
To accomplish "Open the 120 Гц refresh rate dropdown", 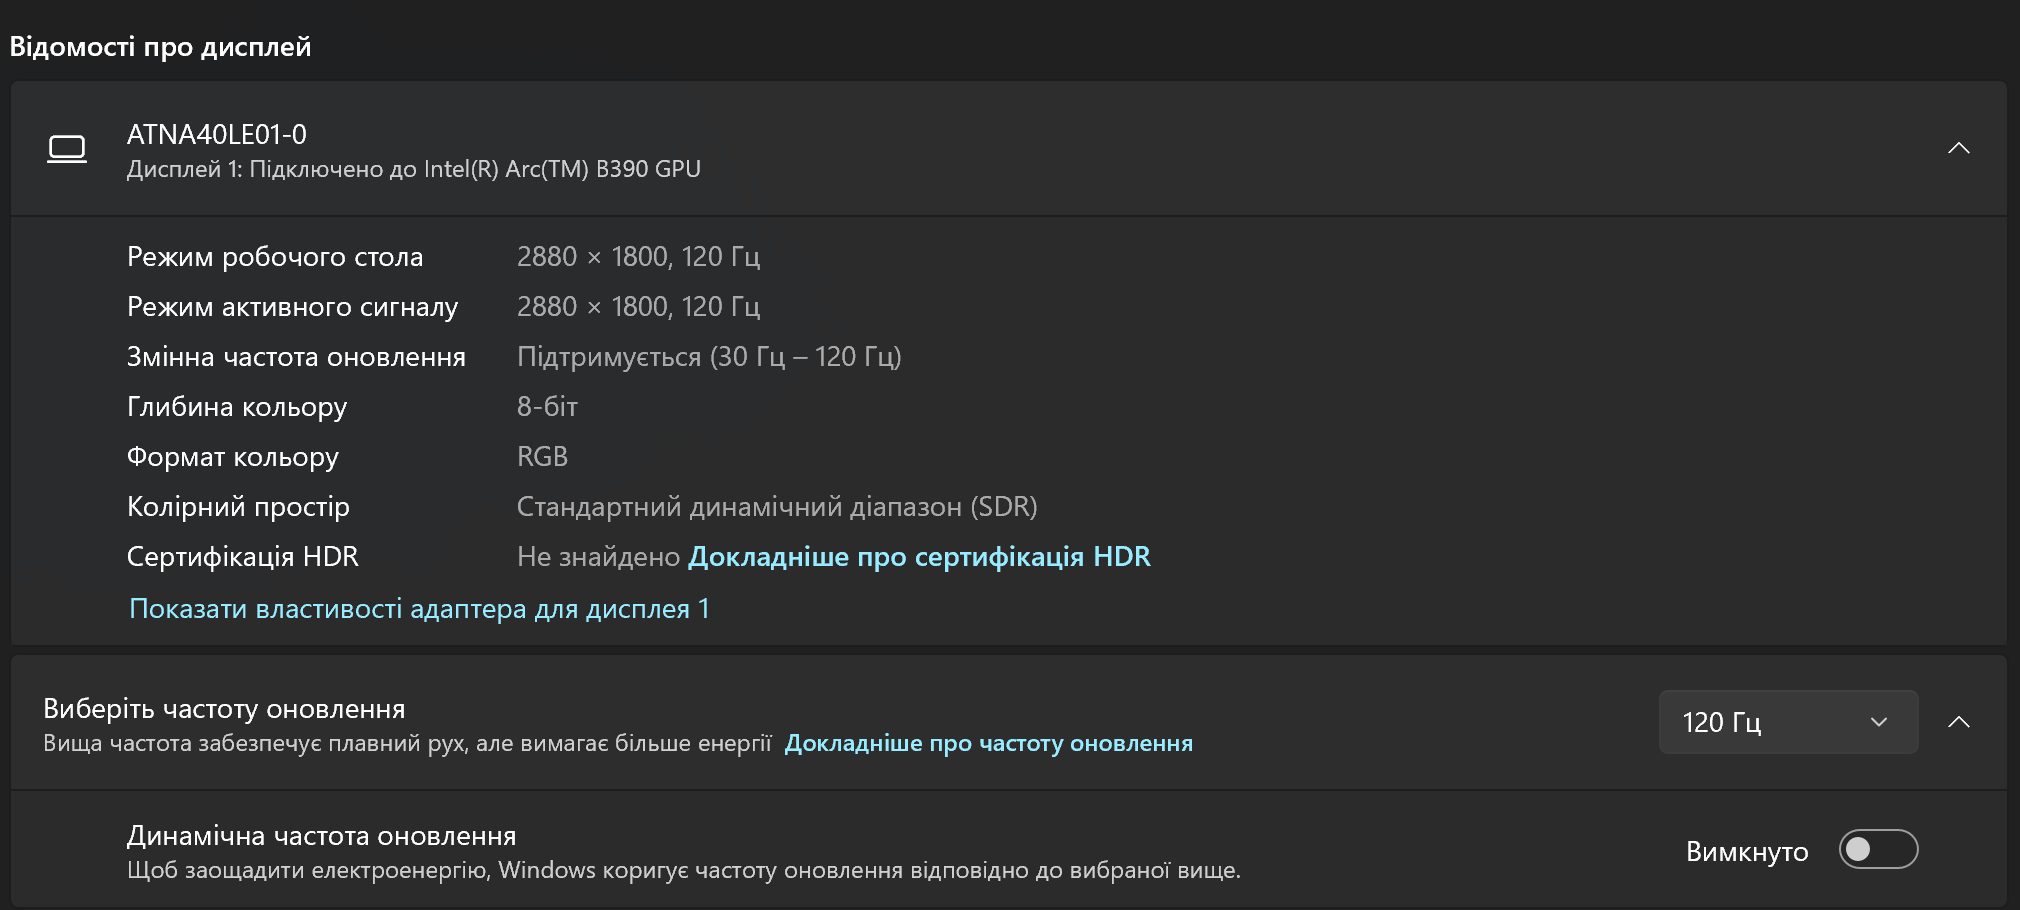I will [x=1787, y=722].
